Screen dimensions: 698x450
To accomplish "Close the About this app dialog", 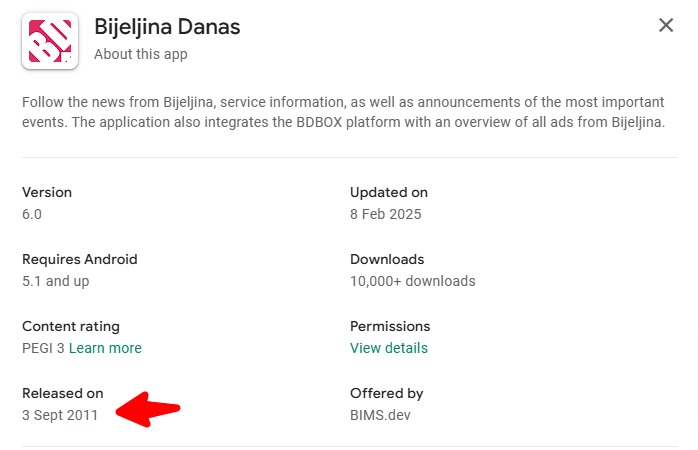I will pos(666,25).
